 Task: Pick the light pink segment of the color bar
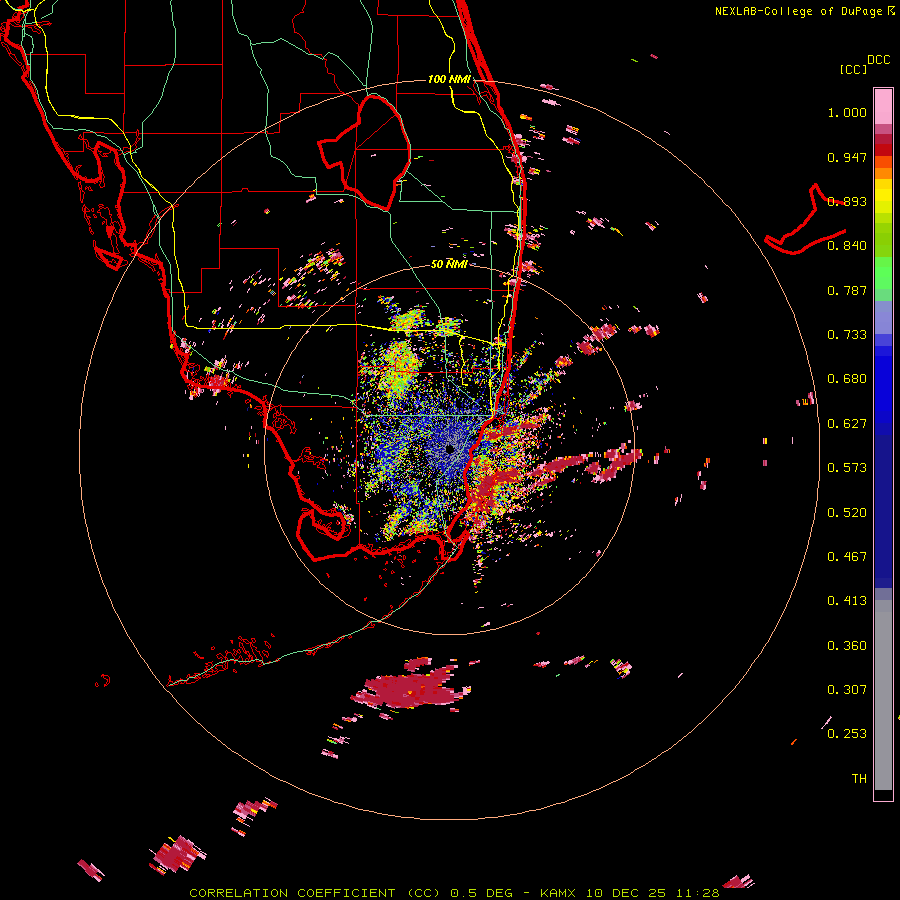883,106
